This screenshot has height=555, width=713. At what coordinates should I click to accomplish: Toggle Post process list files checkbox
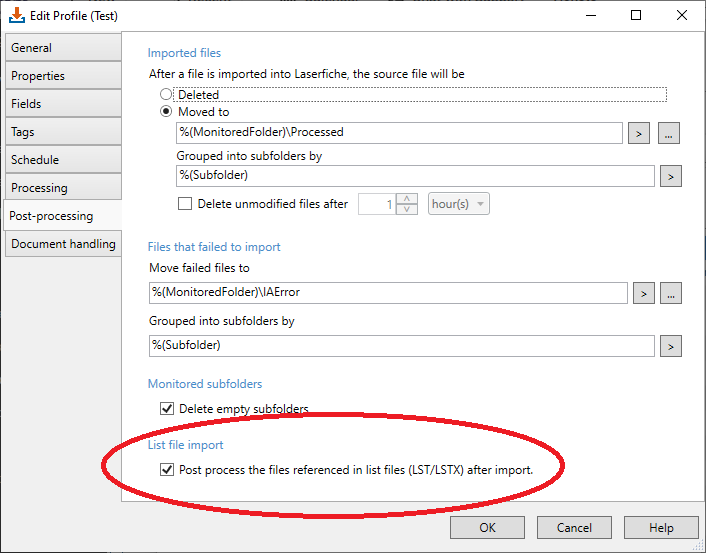point(167,470)
